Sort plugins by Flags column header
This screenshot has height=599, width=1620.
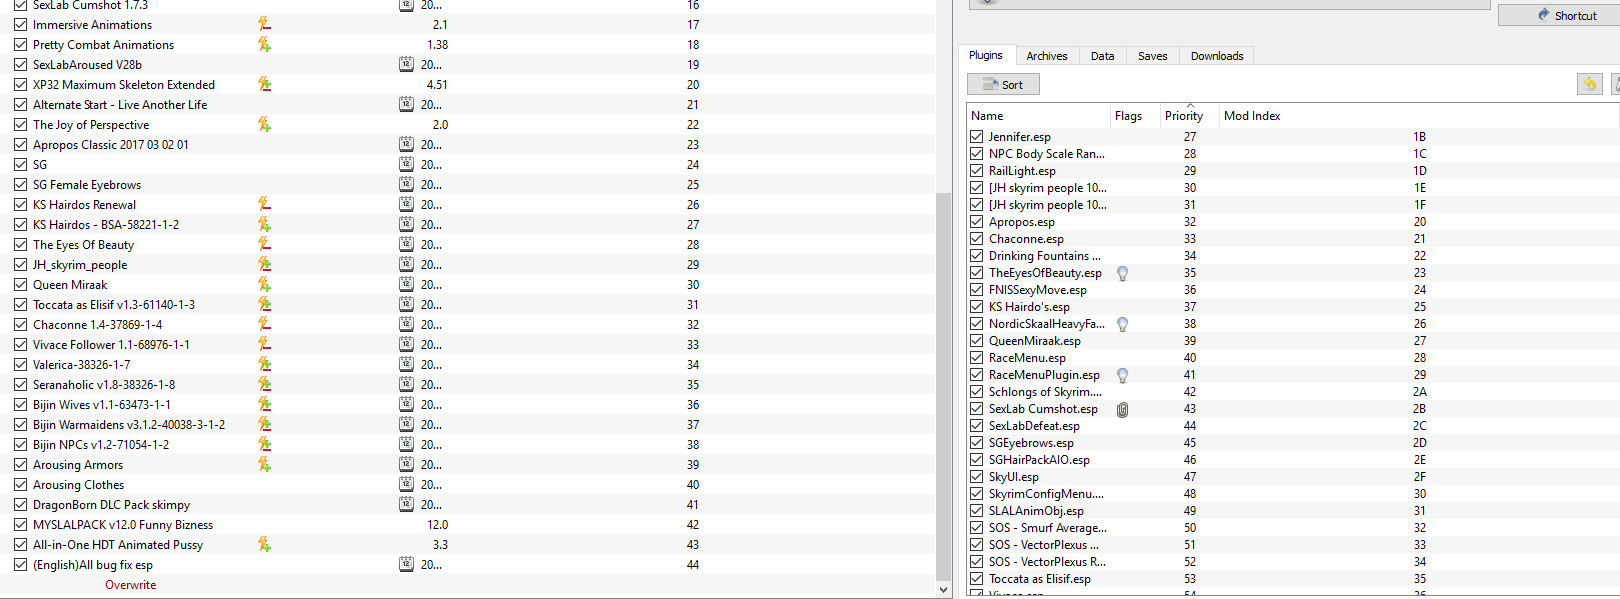(x=1134, y=115)
